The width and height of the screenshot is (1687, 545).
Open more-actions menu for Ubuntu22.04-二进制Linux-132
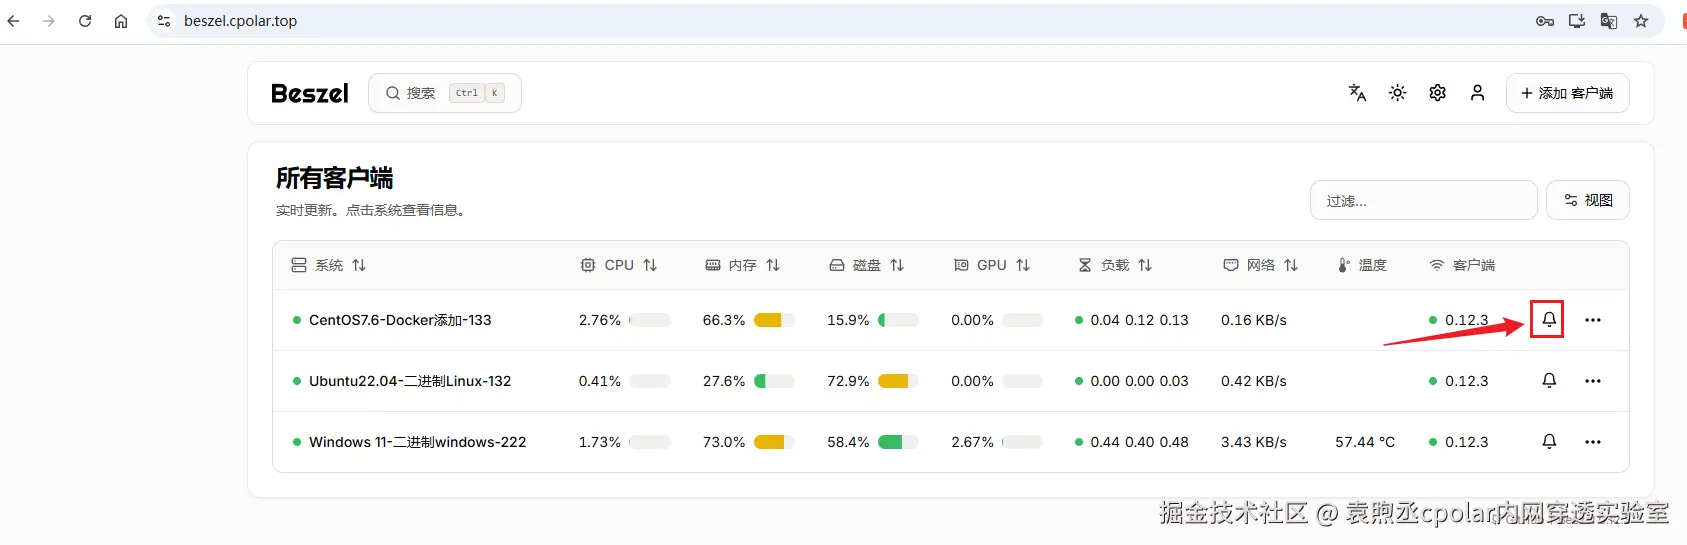[x=1592, y=381]
